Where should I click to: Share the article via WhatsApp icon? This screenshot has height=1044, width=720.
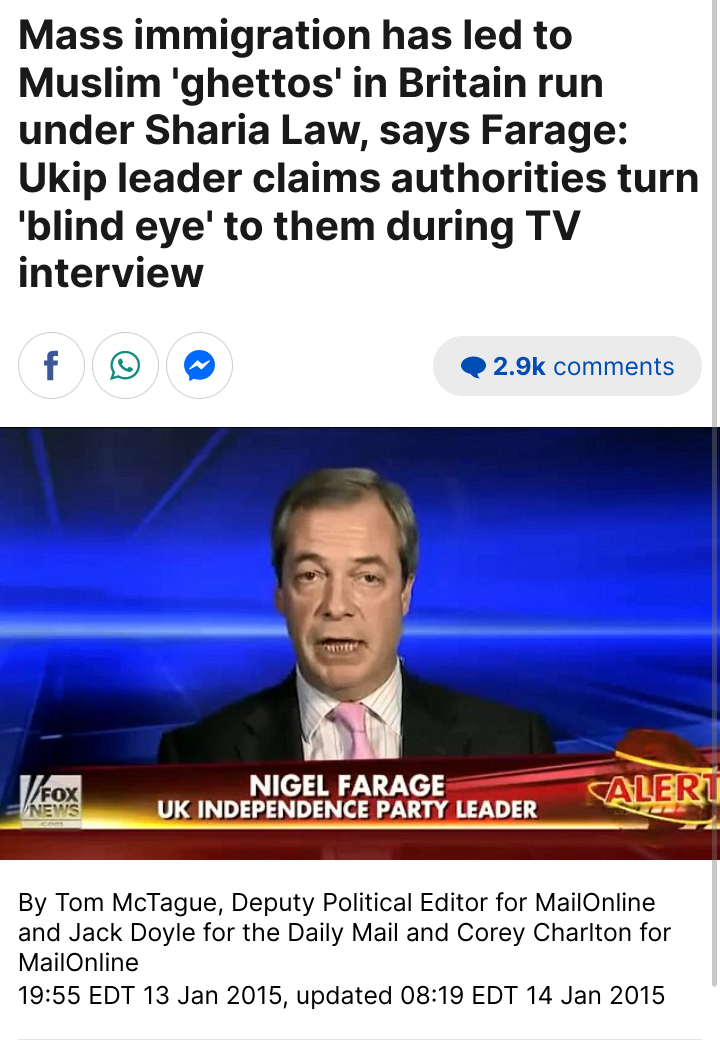[x=125, y=366]
